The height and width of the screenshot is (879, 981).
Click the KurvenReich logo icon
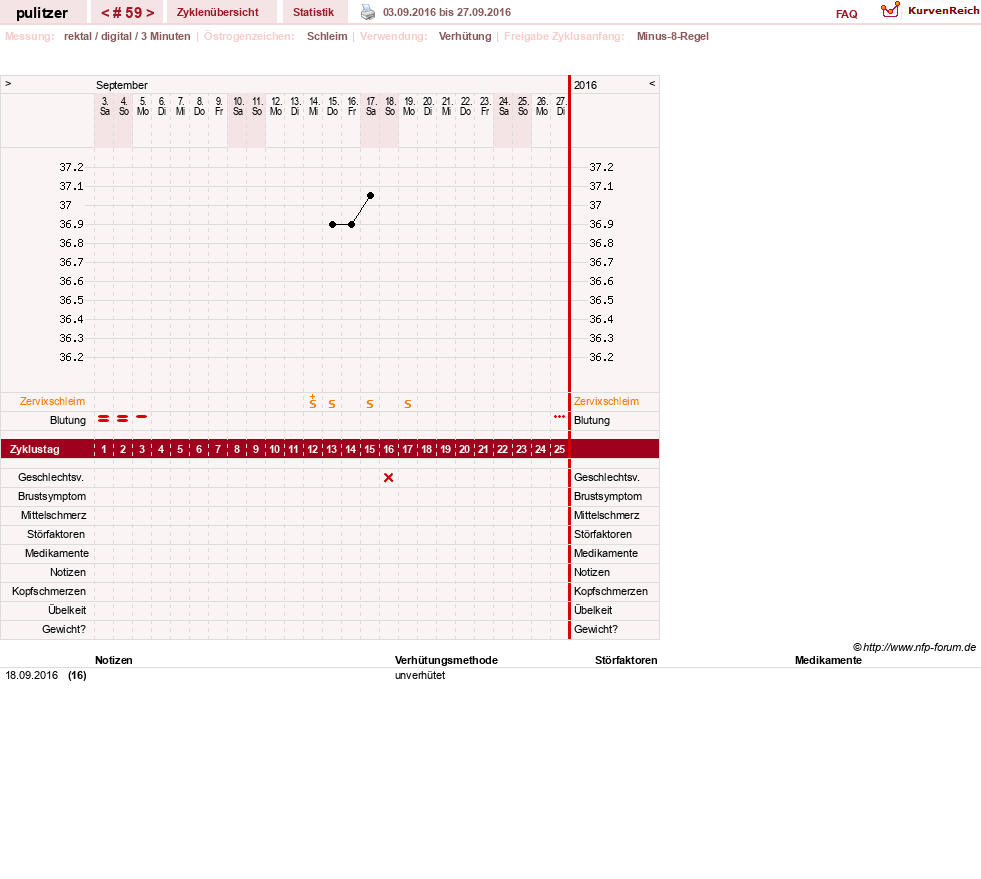[890, 9]
